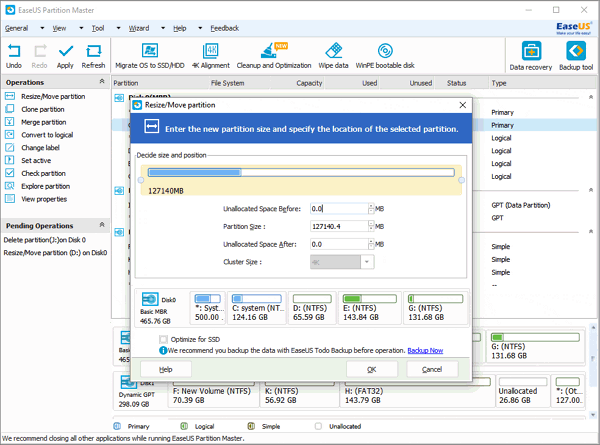600x445 pixels.
Task: Create a WinPE bootable disk
Action: (x=385, y=56)
